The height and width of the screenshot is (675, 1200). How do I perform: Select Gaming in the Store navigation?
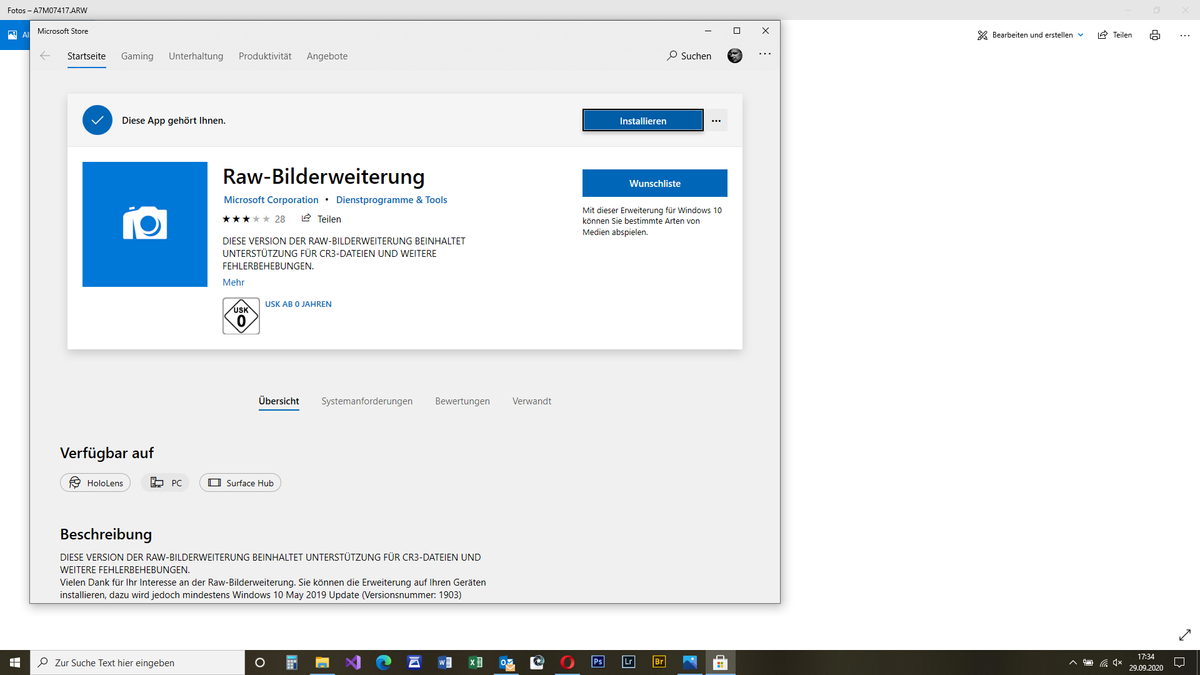(x=137, y=56)
